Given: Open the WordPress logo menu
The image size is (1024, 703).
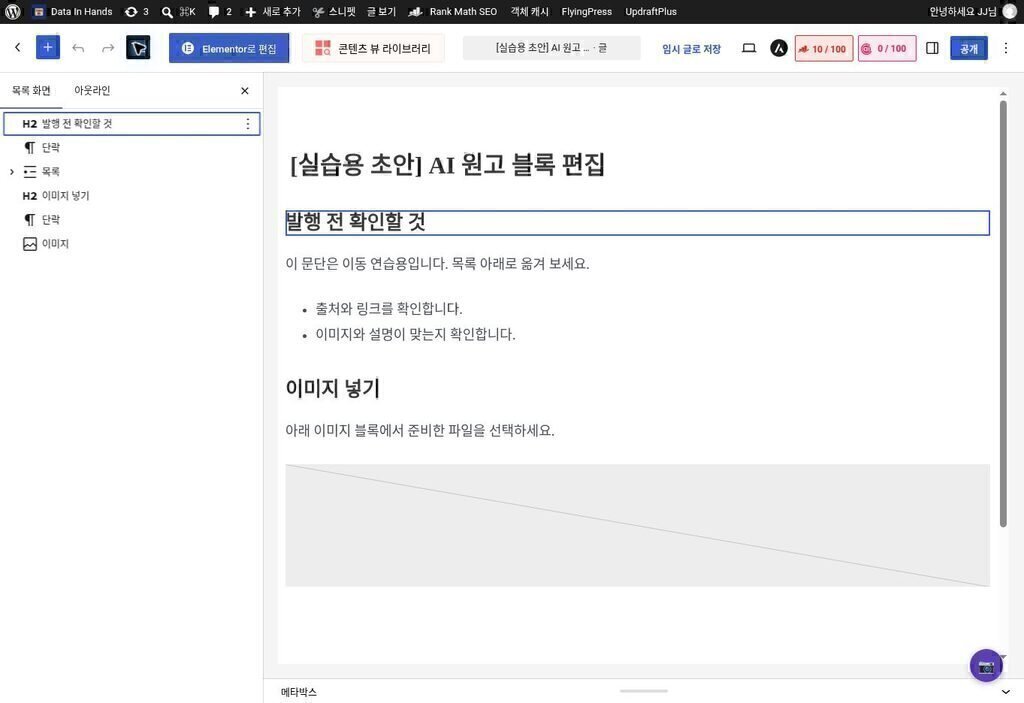Looking at the screenshot, I should 12,12.
